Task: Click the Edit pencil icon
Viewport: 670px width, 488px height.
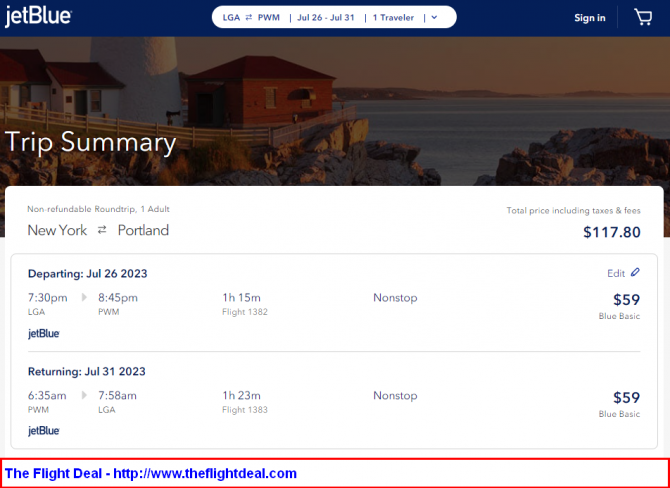Action: click(x=635, y=272)
